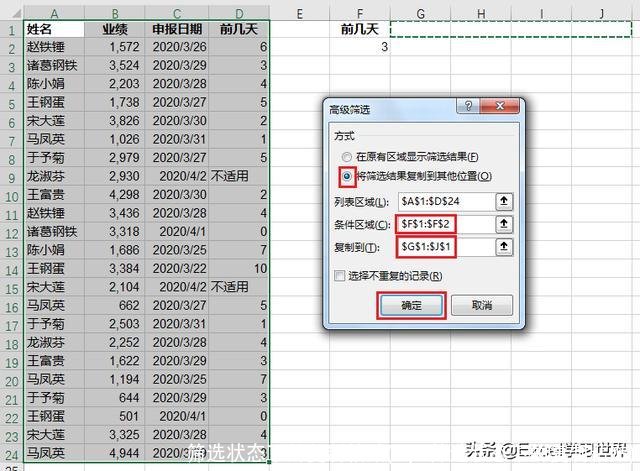Click cell B10 value 4,298
Image resolution: width=640 pixels, height=471 pixels.
tap(115, 195)
